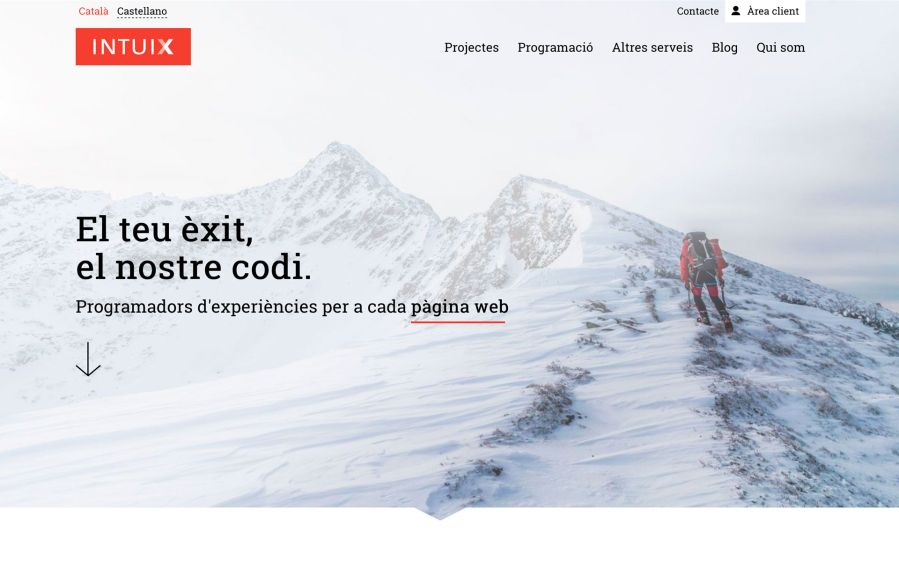Switch language to Català
Image resolution: width=899 pixels, height=576 pixels.
(93, 11)
